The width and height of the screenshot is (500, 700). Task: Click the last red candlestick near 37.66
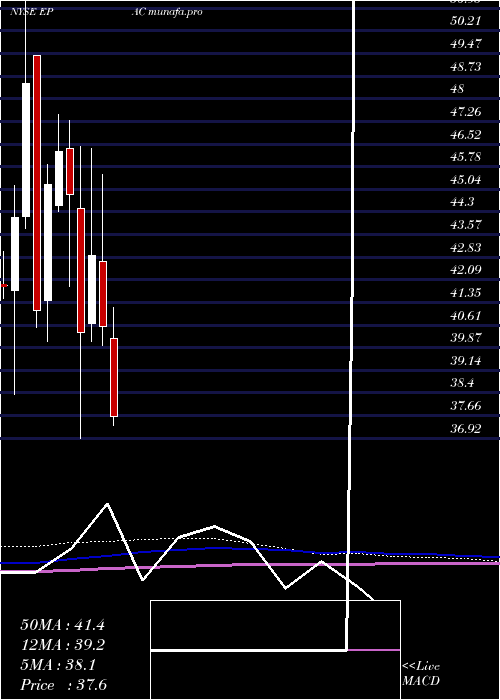[x=114, y=377]
